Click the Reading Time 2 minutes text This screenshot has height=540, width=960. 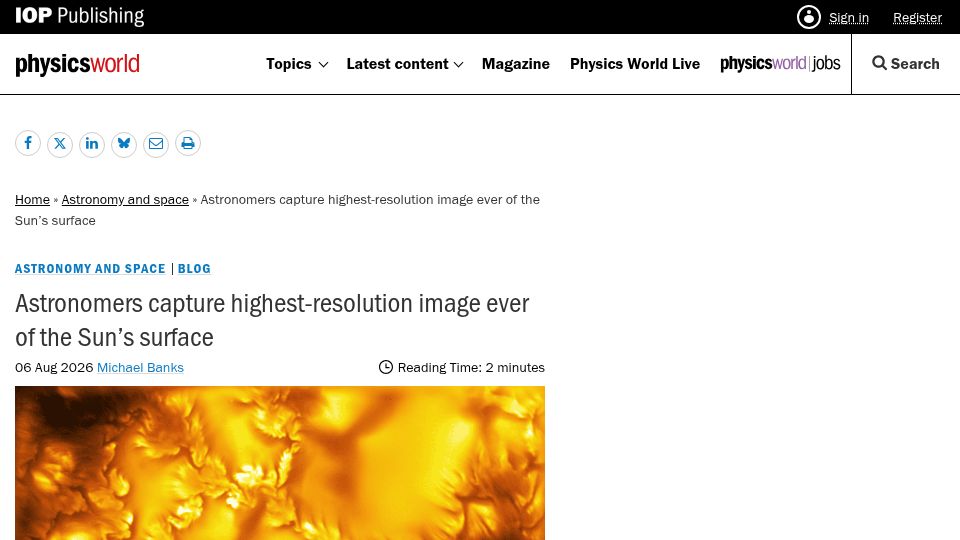tap(471, 367)
